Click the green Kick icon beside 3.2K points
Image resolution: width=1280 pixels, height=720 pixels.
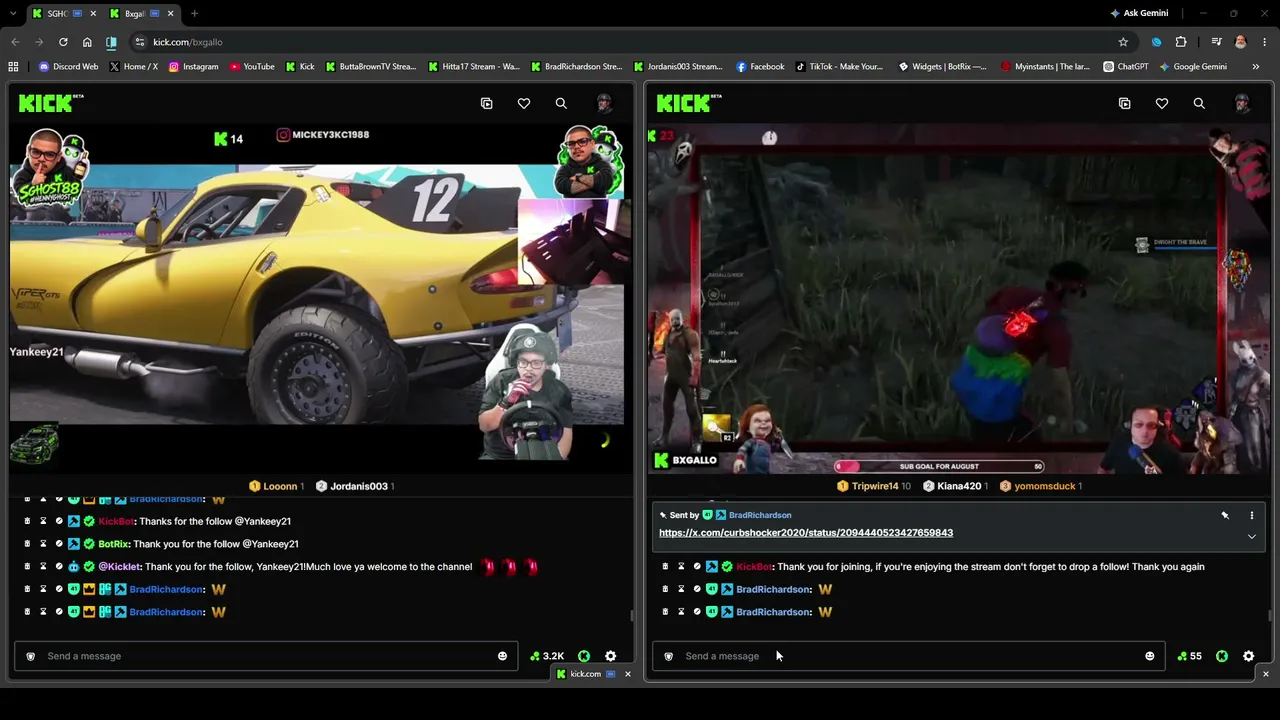(x=584, y=656)
